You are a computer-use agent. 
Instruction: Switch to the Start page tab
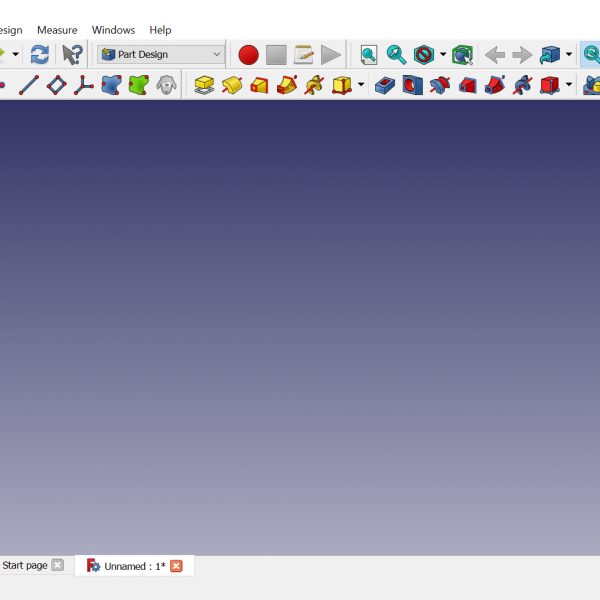pyautogui.click(x=25, y=566)
